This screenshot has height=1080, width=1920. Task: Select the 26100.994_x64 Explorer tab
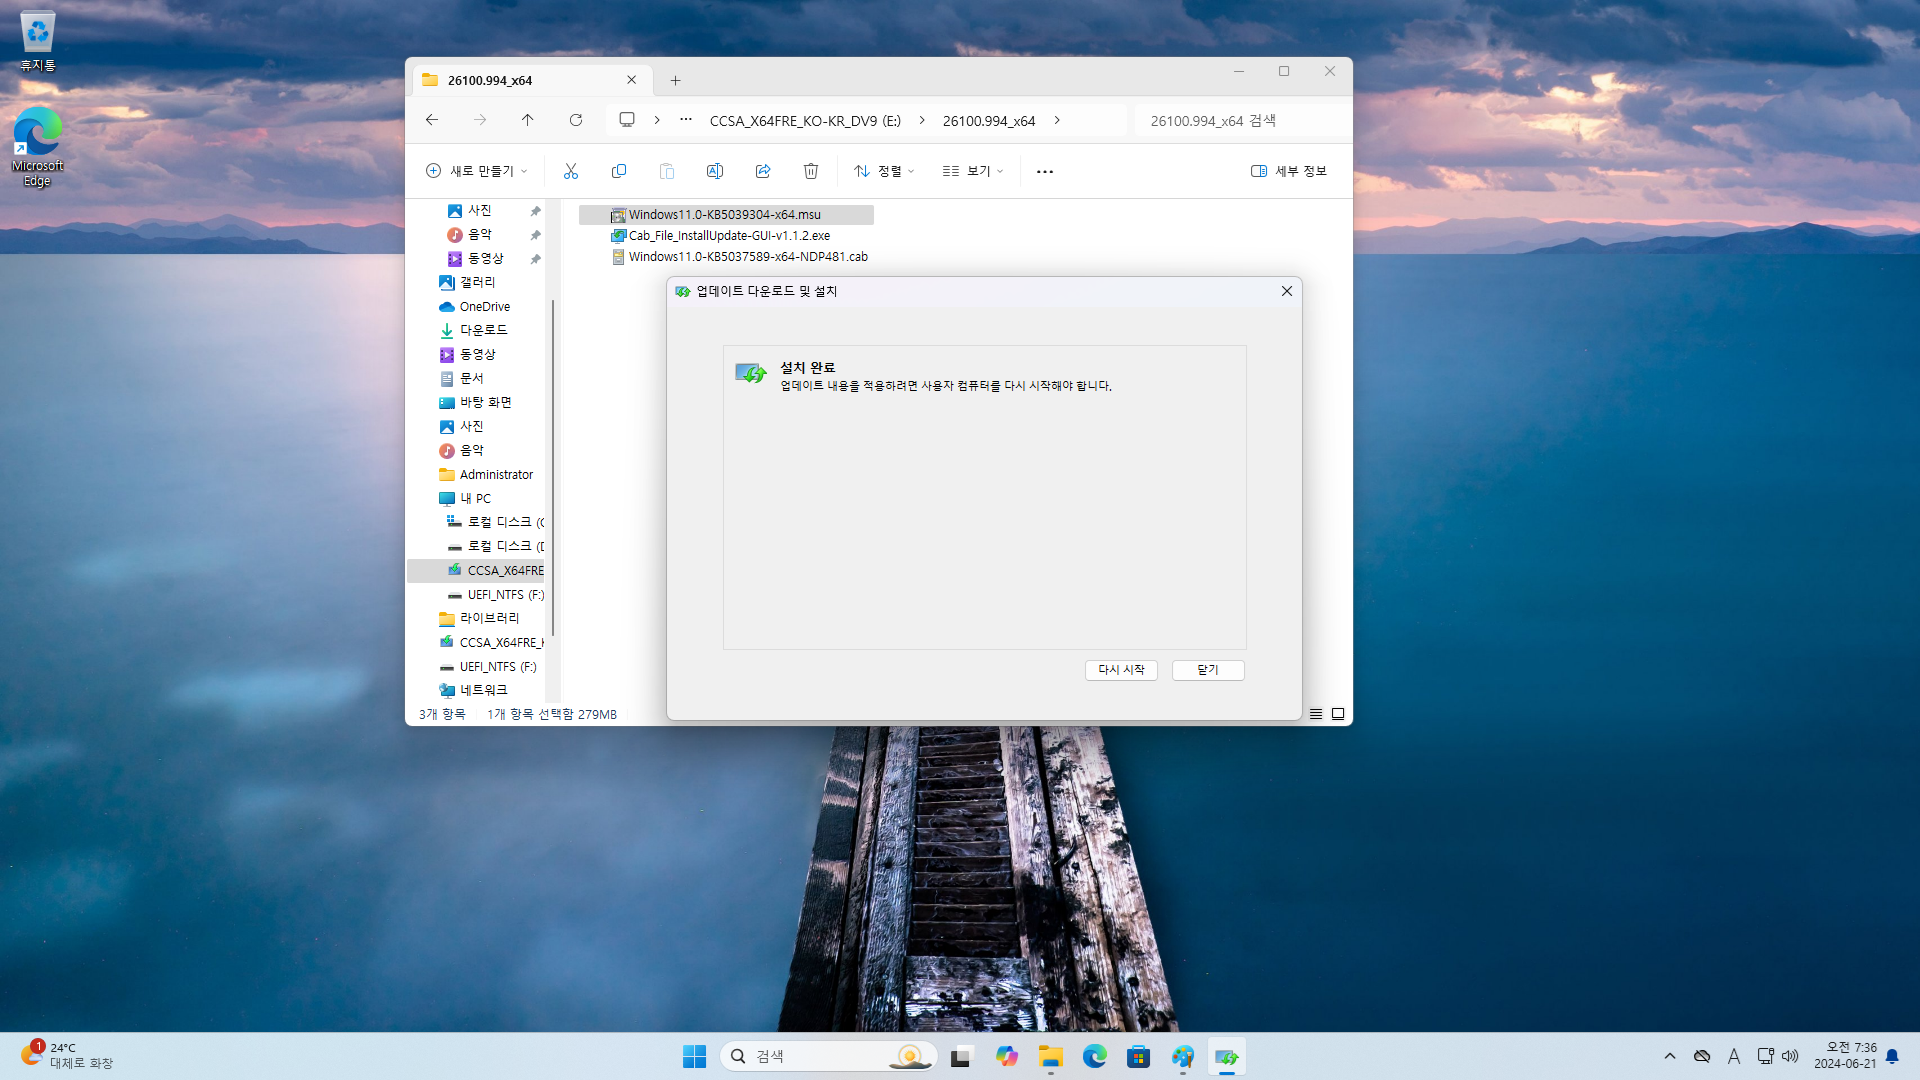[520, 80]
